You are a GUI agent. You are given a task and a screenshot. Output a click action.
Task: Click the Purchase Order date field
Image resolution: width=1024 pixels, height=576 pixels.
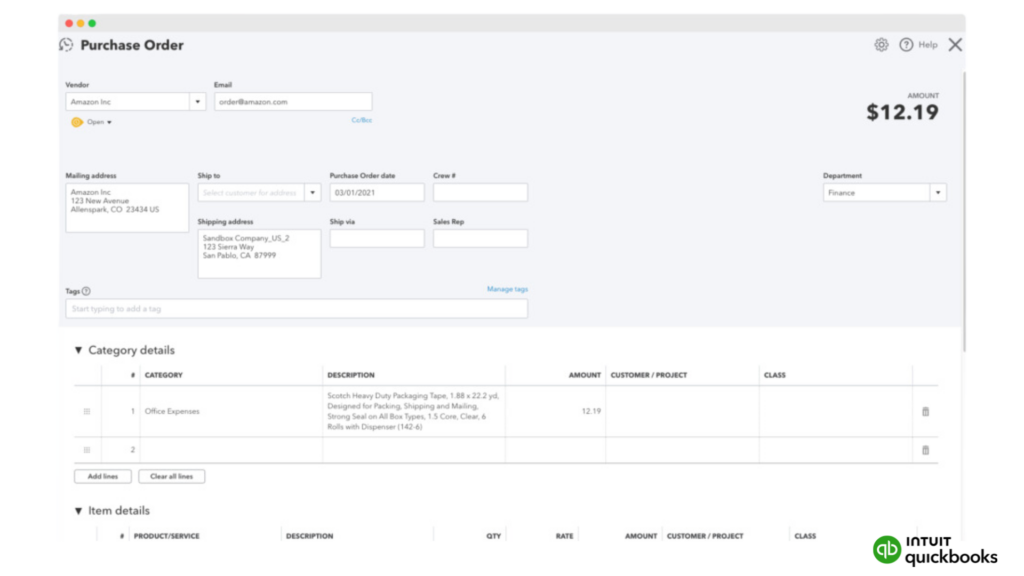tap(377, 193)
